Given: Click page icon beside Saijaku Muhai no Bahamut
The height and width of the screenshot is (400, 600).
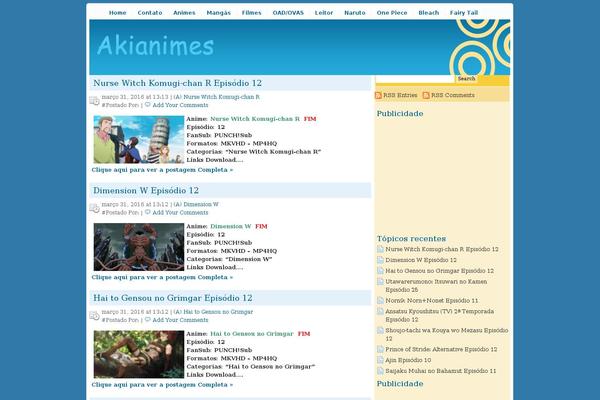Looking at the screenshot, I should click(x=380, y=371).
